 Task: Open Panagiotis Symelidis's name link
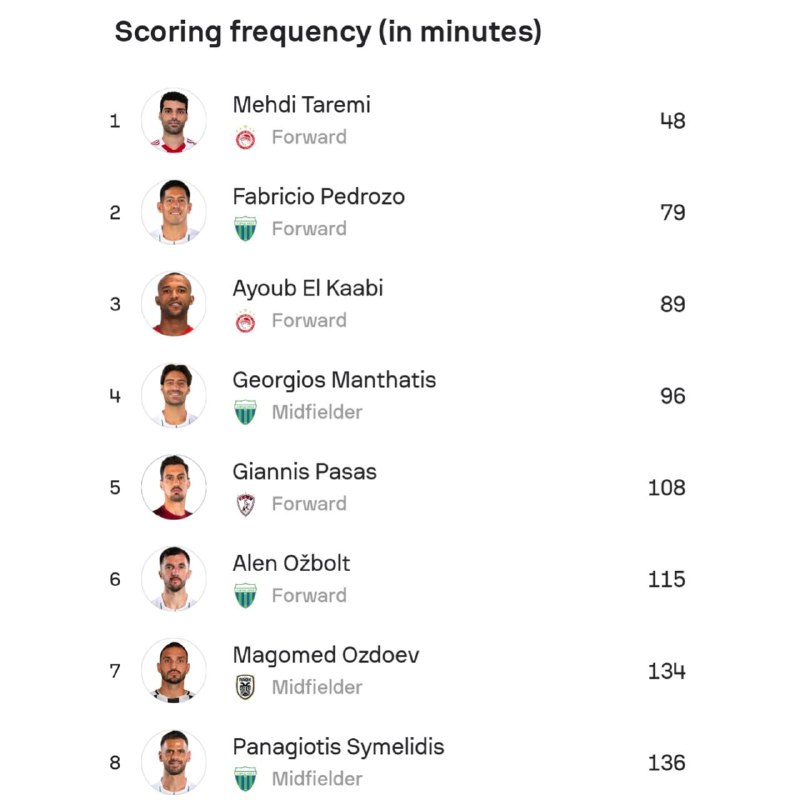[338, 747]
